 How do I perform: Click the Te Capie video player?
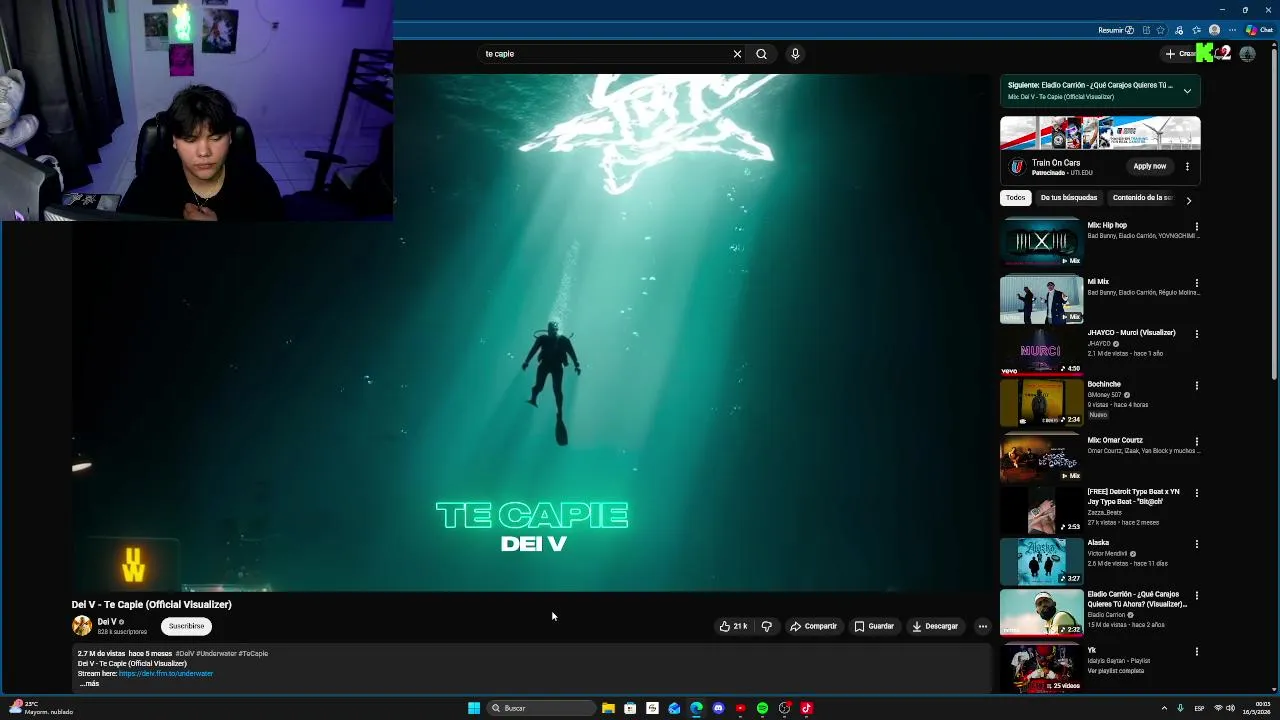[x=532, y=333]
